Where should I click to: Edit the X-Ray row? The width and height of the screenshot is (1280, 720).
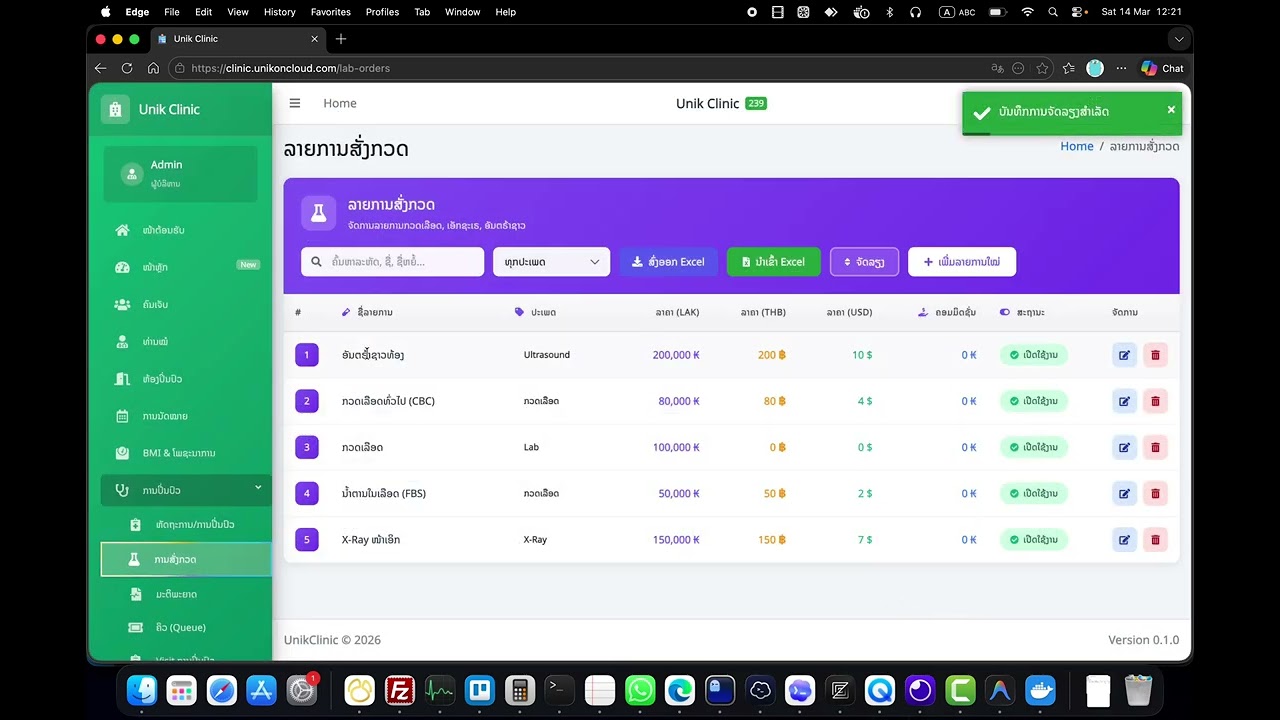coord(1124,540)
